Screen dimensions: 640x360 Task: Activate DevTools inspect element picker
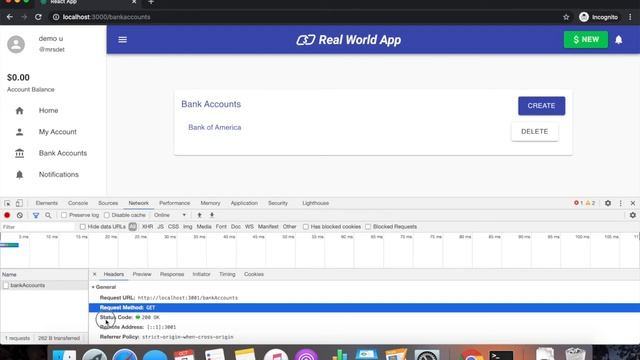(7, 203)
